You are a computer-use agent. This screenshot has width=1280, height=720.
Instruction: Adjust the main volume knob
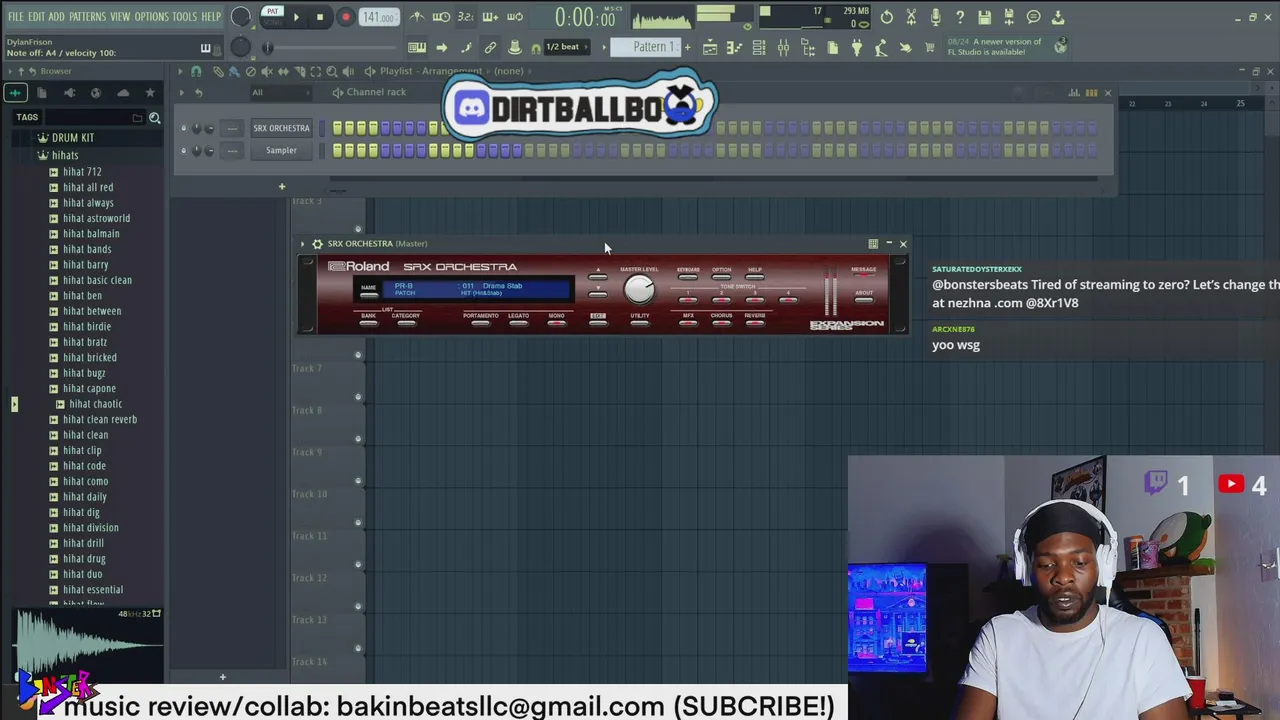click(x=241, y=17)
